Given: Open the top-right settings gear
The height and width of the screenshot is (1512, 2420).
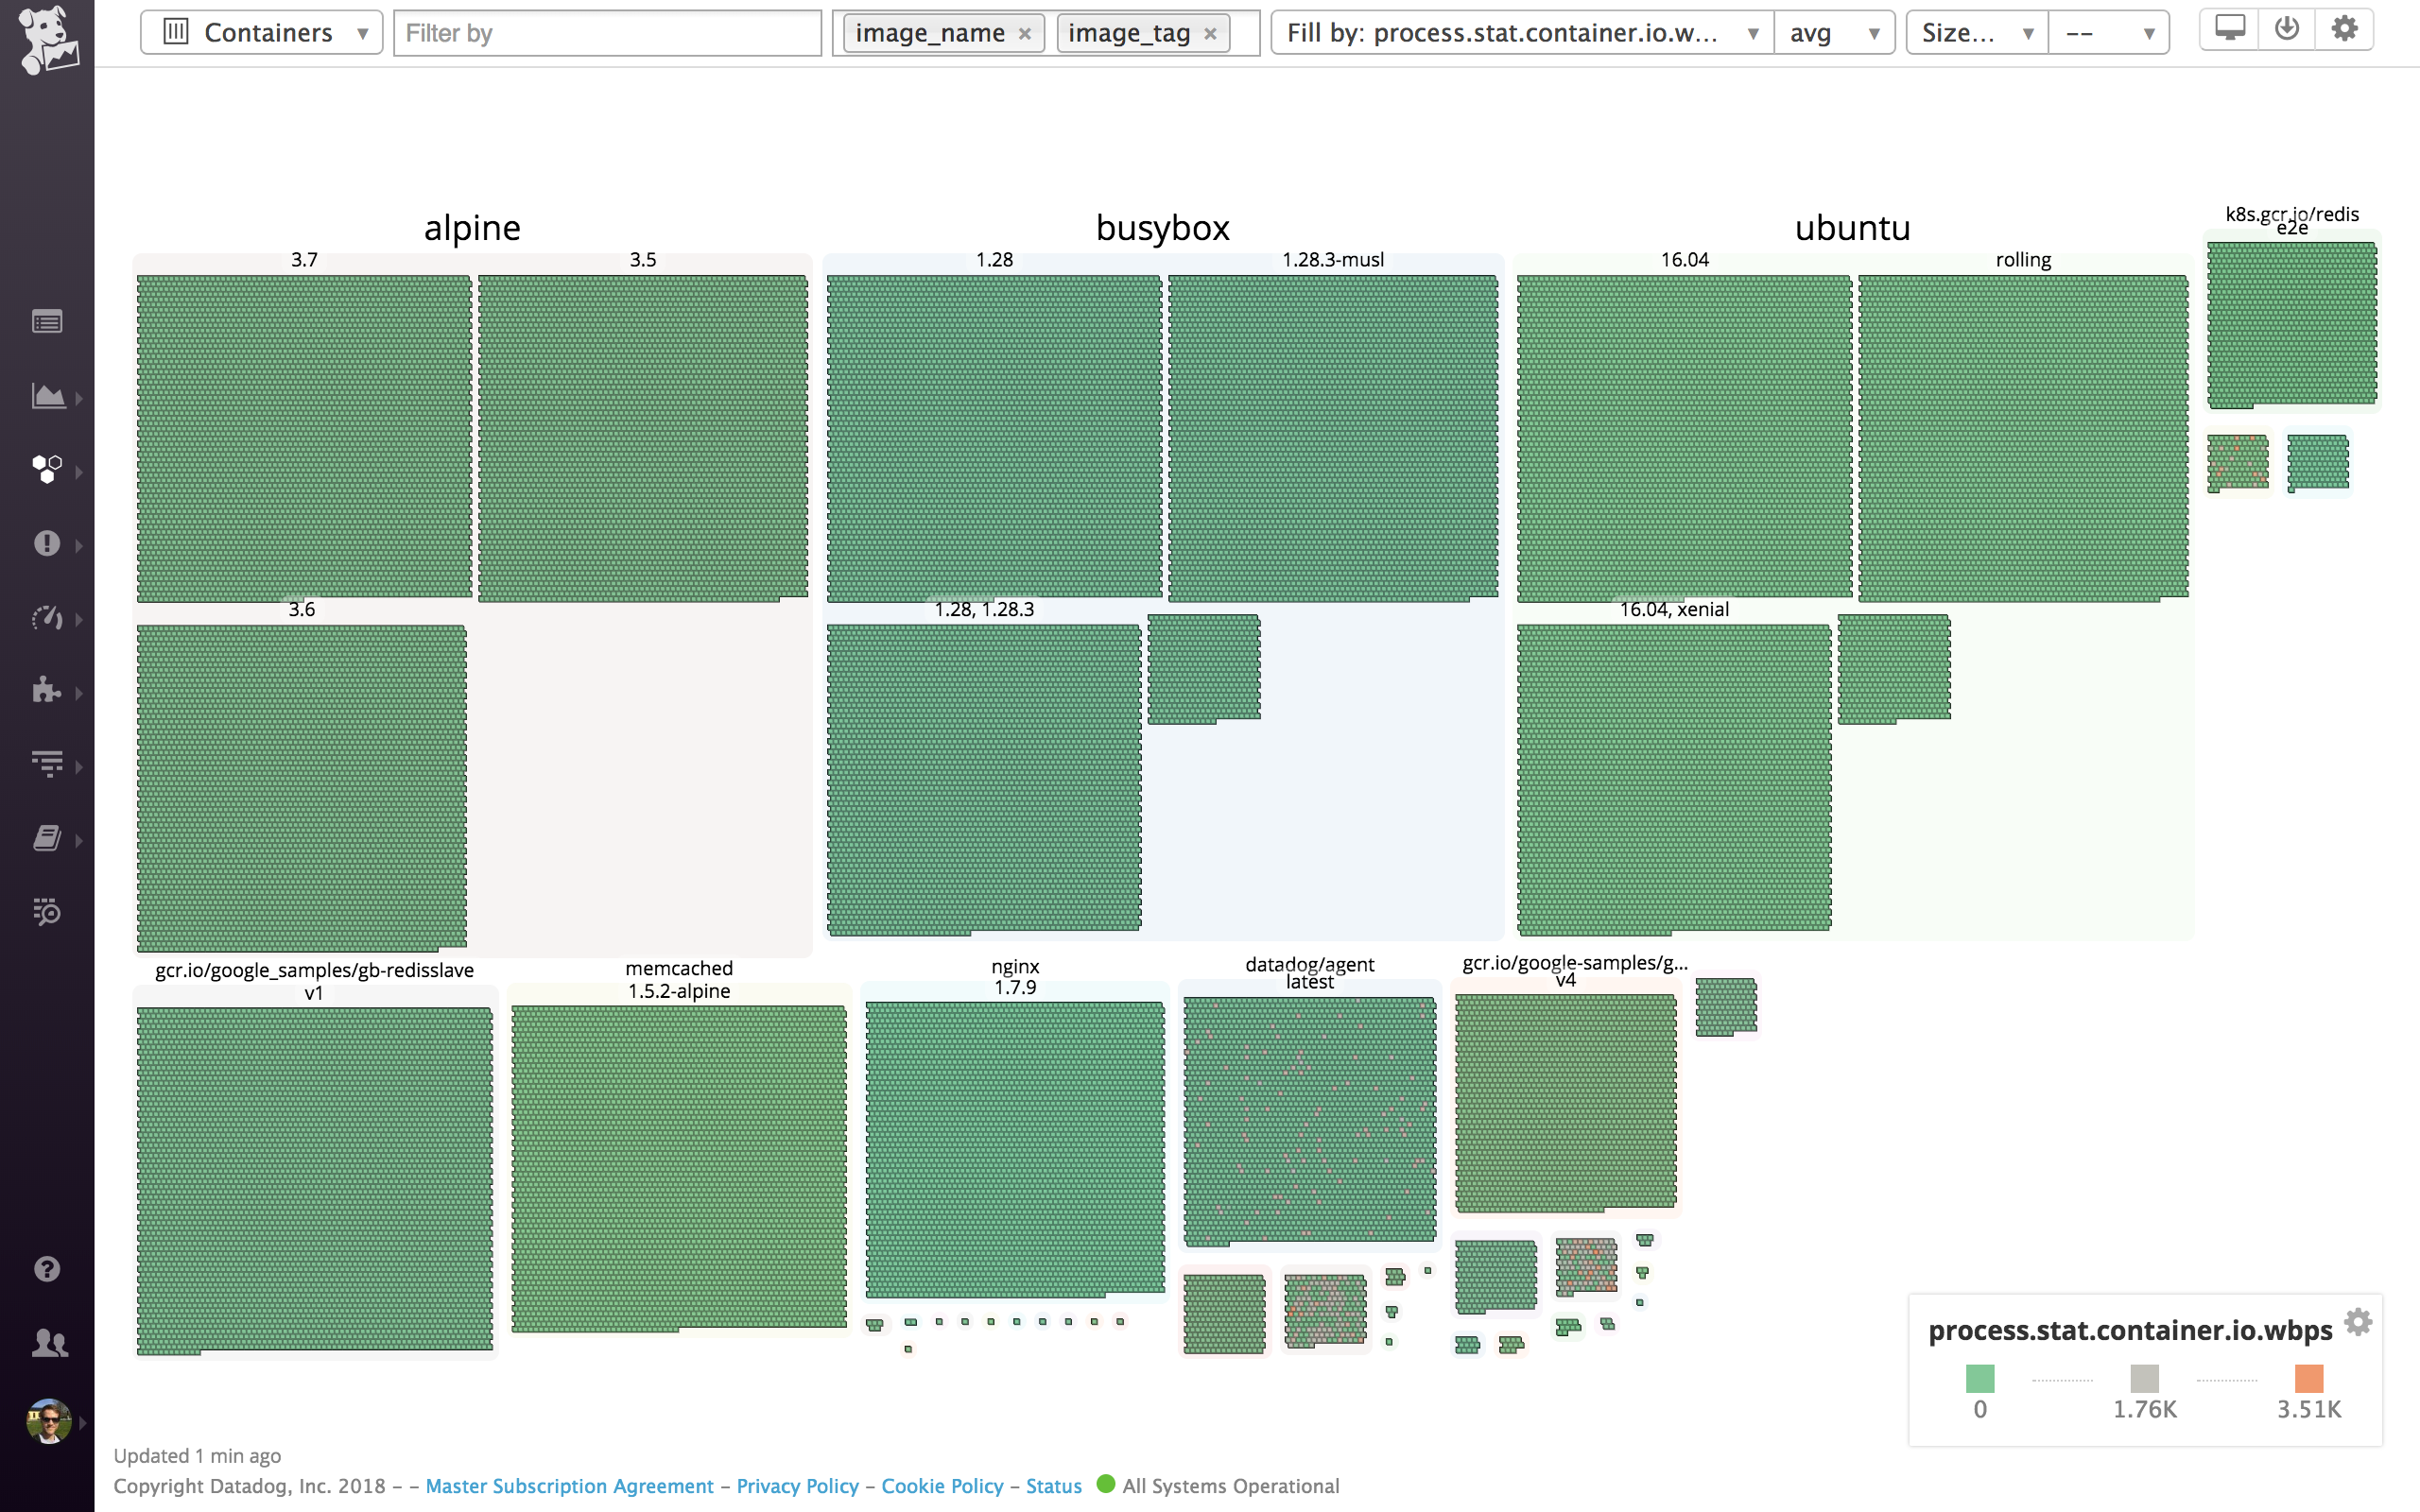Looking at the screenshot, I should pos(2345,28).
